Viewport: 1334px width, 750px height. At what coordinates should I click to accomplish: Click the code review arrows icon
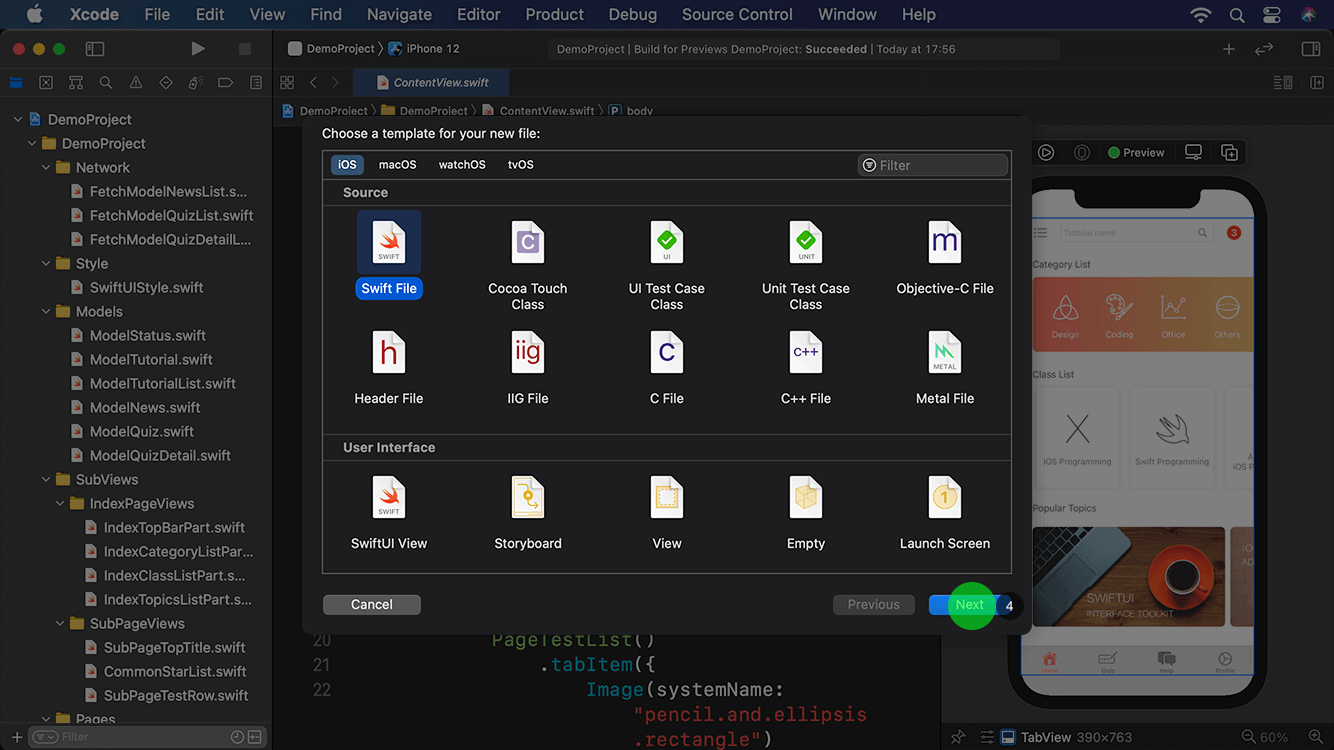(1264, 48)
